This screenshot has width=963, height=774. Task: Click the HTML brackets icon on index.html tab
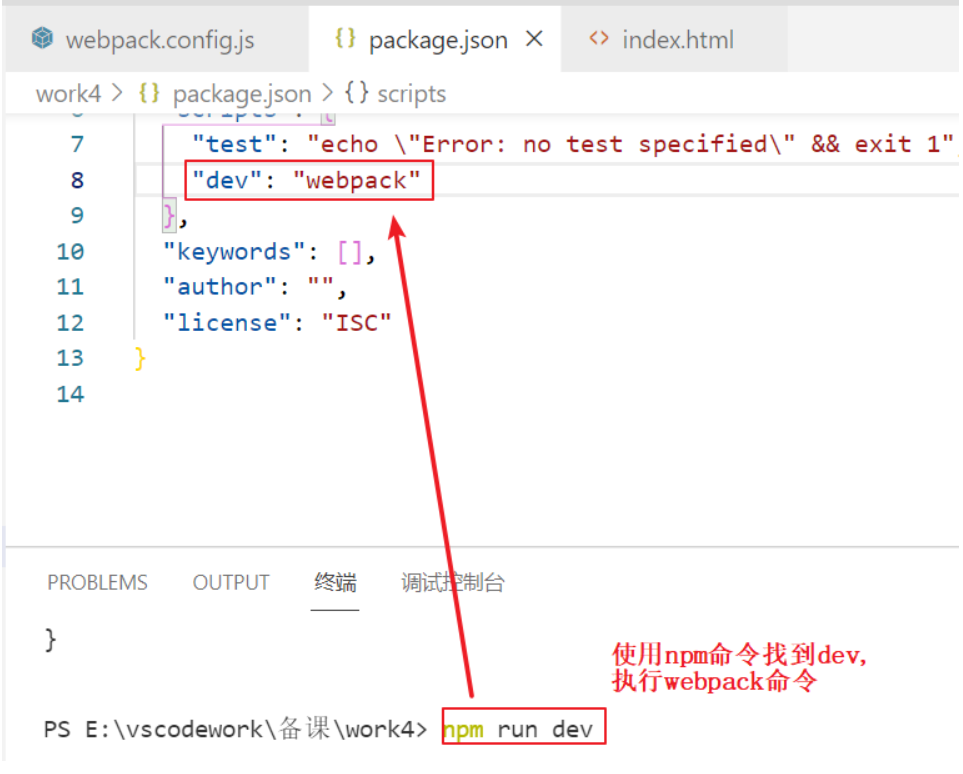(599, 39)
